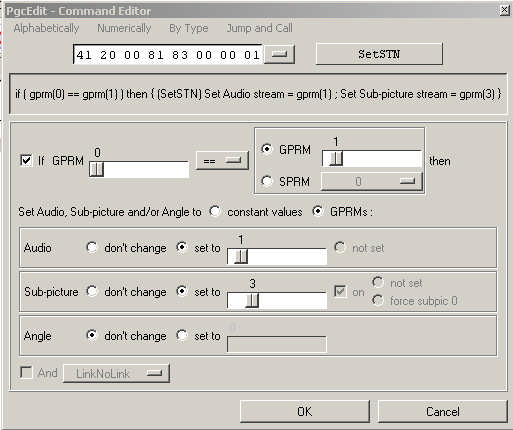Open the By Type menu
The height and width of the screenshot is (430, 513).
pos(189,28)
